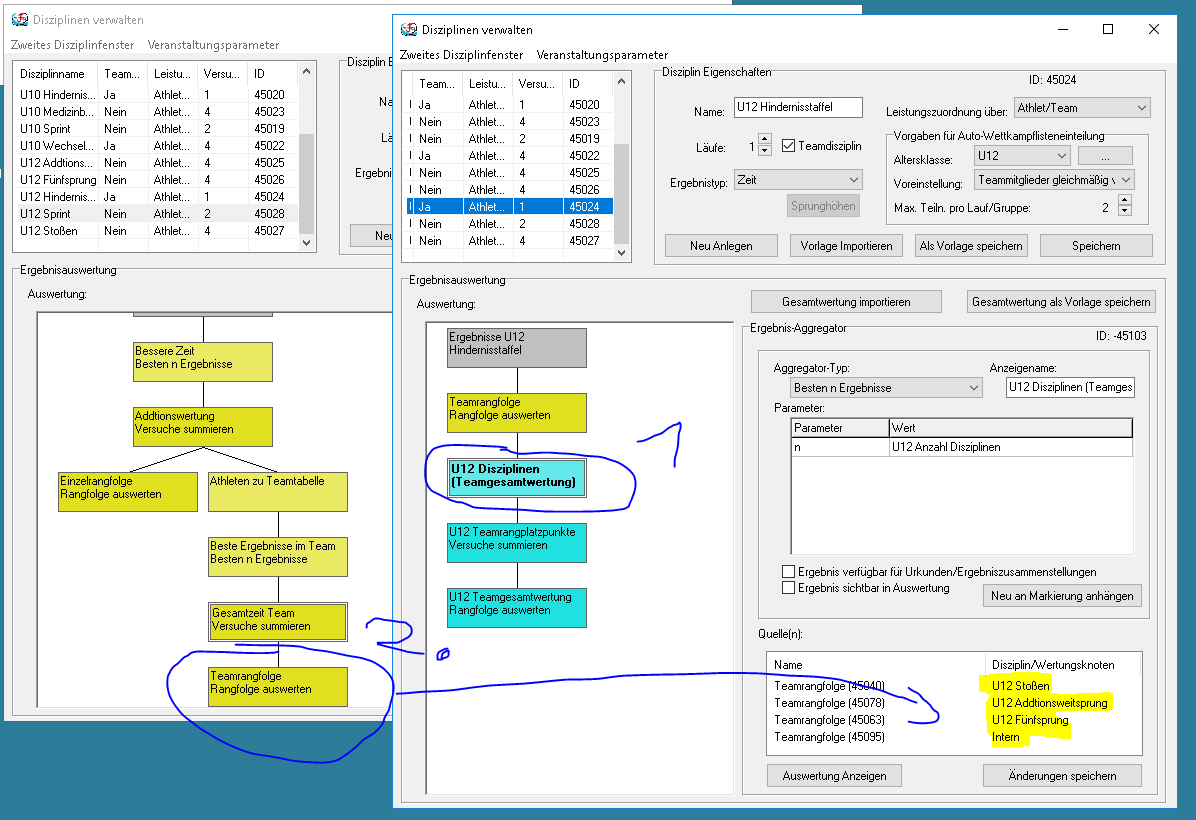The image size is (1196, 820).
Task: Select the Ergebnisse U12 Hindernisstaffel node
Action: click(517, 348)
